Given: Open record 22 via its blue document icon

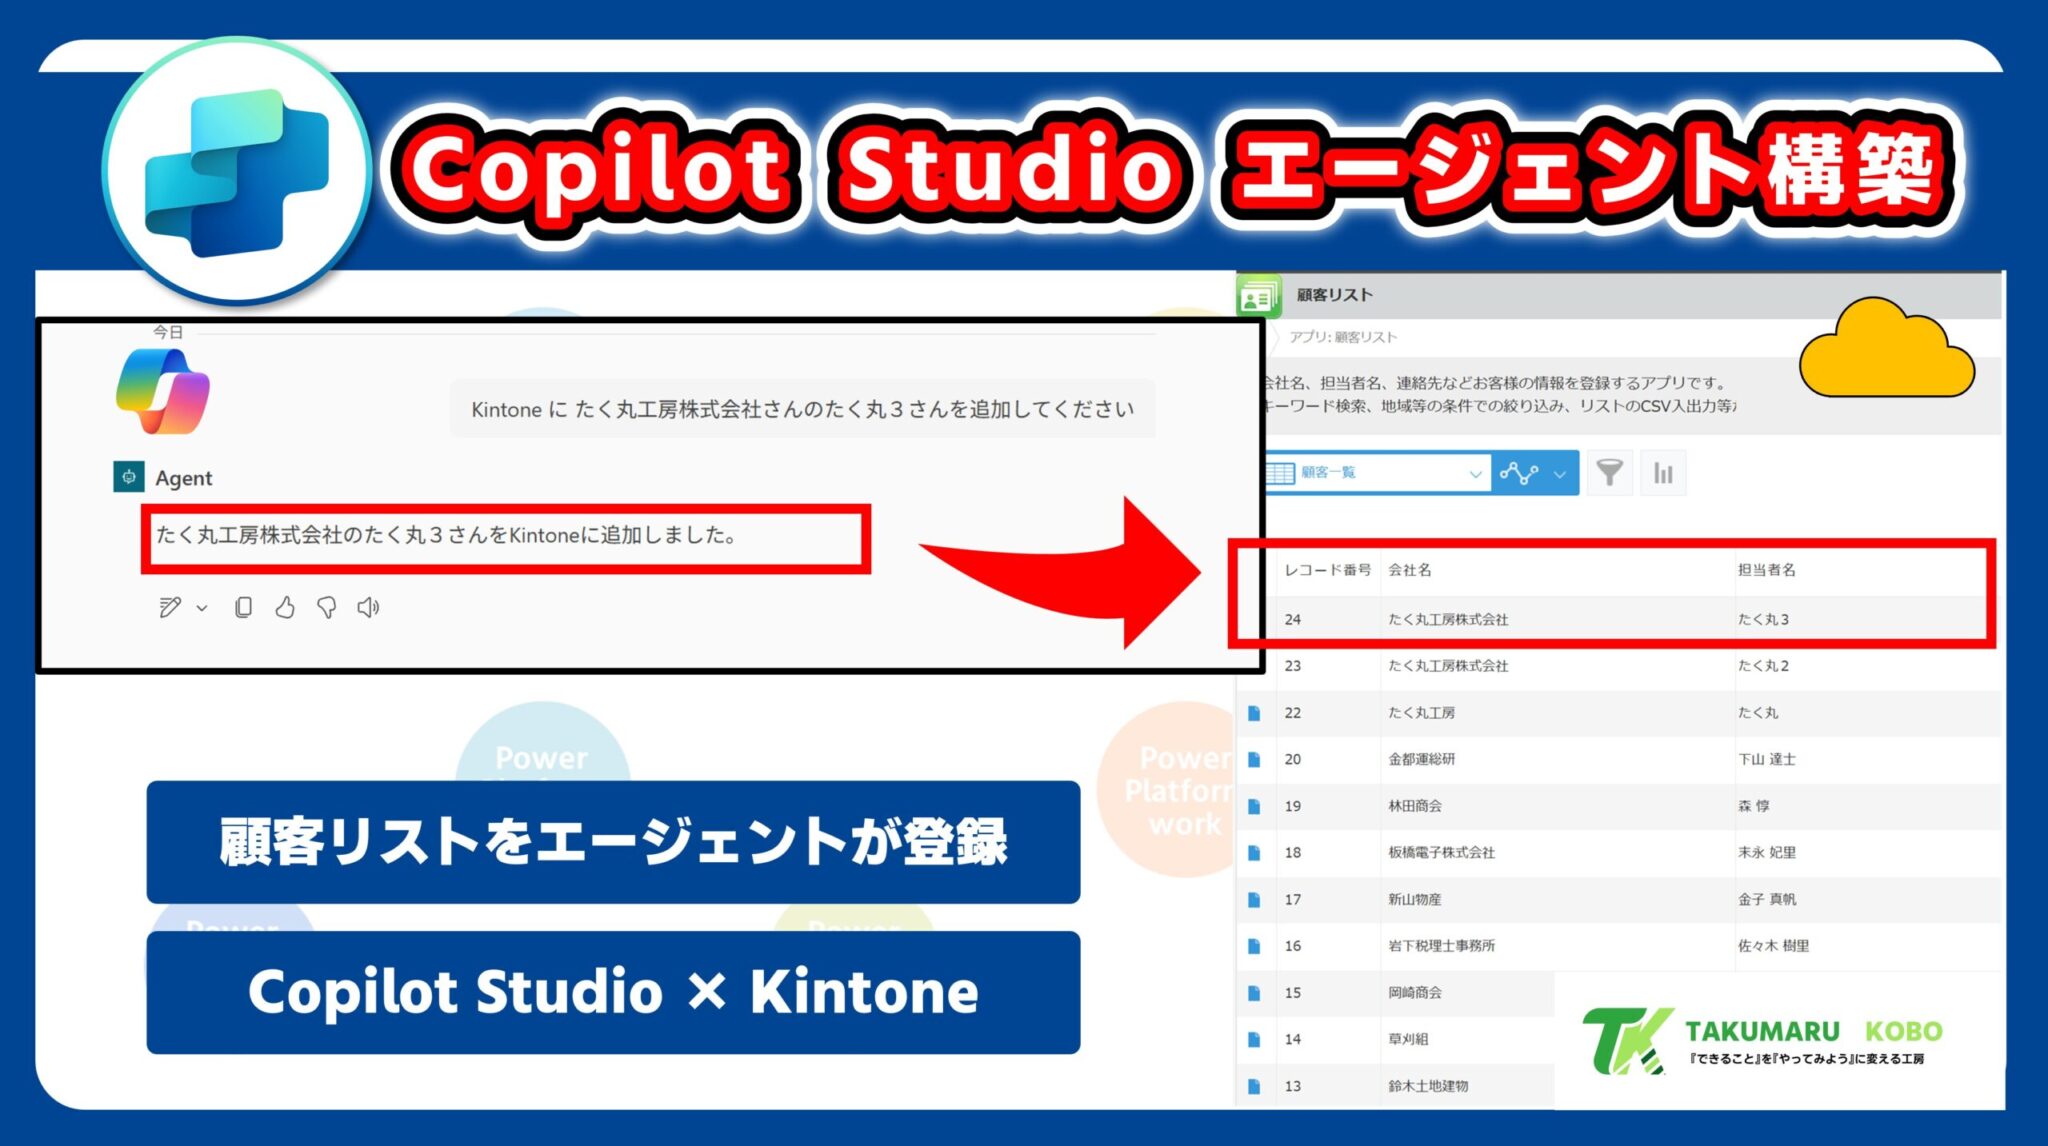Looking at the screenshot, I should coord(1256,712).
